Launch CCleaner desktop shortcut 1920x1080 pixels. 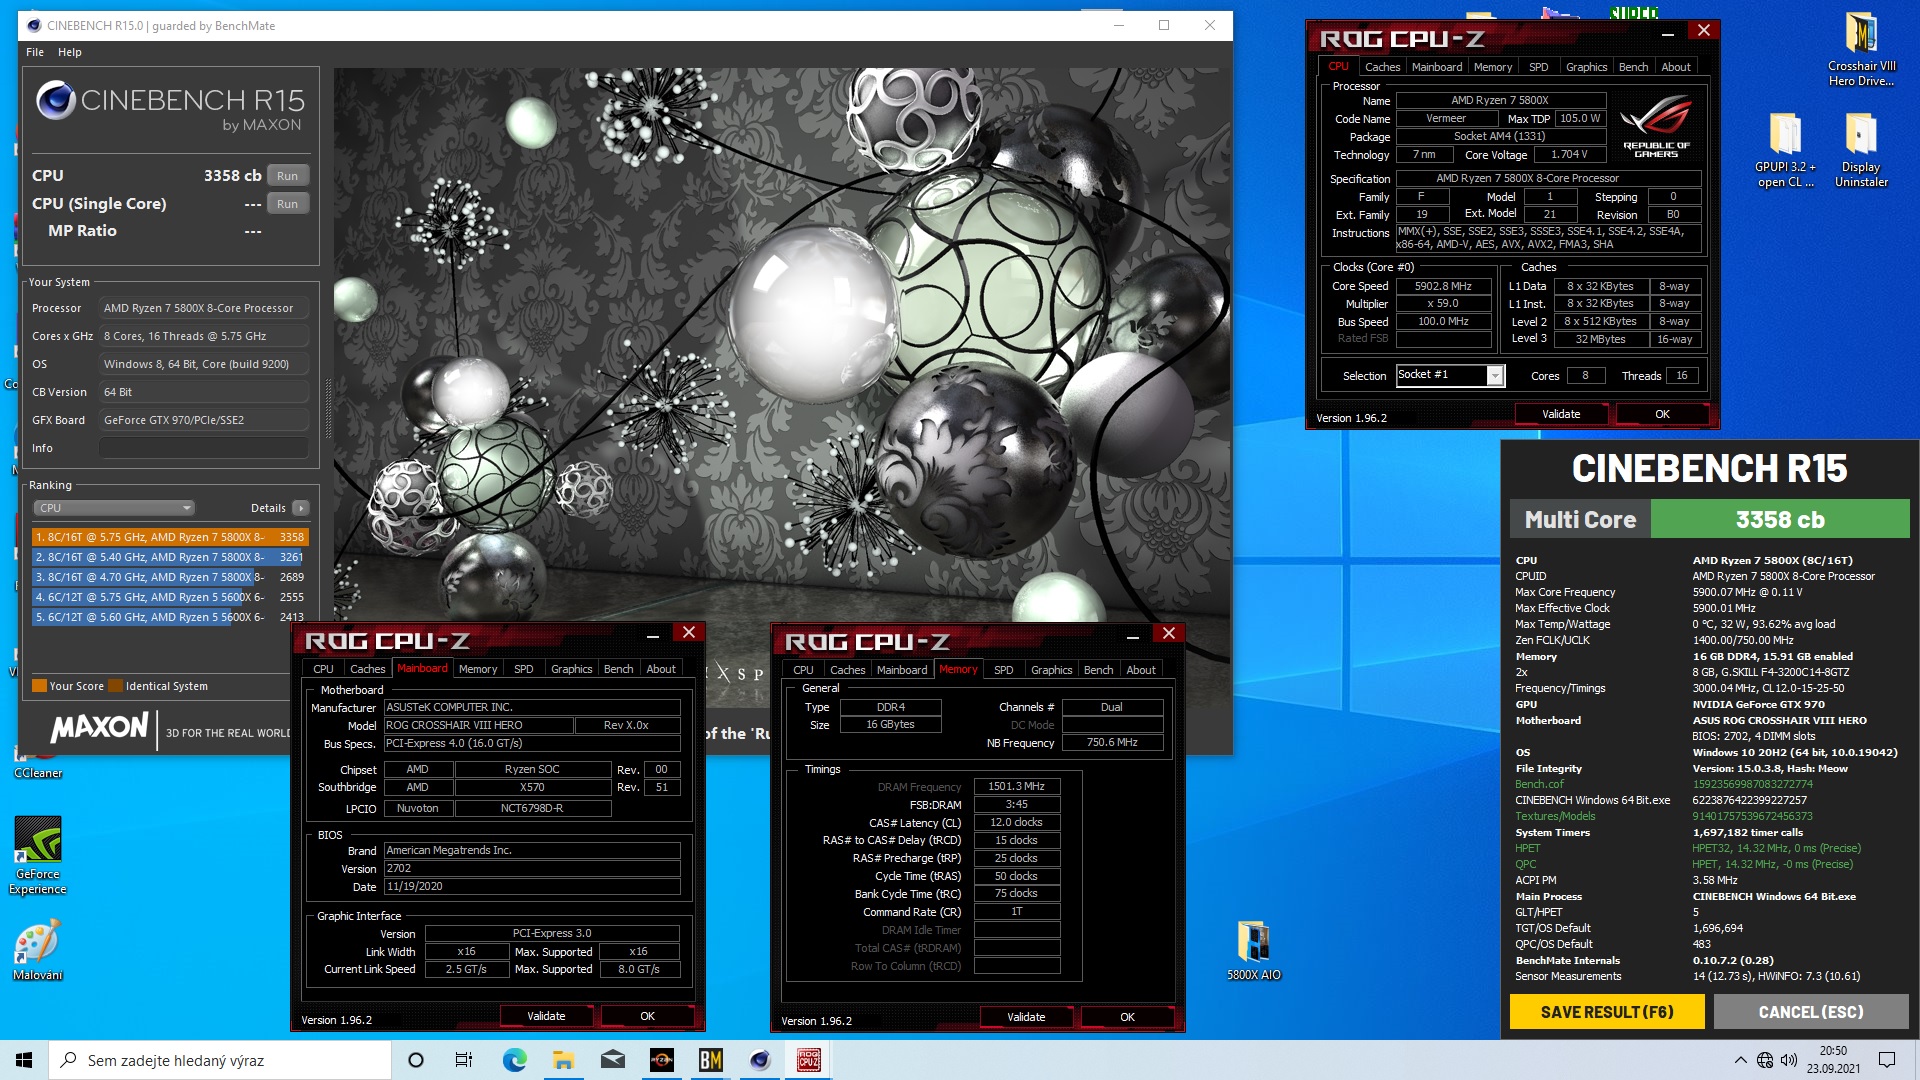coord(38,765)
